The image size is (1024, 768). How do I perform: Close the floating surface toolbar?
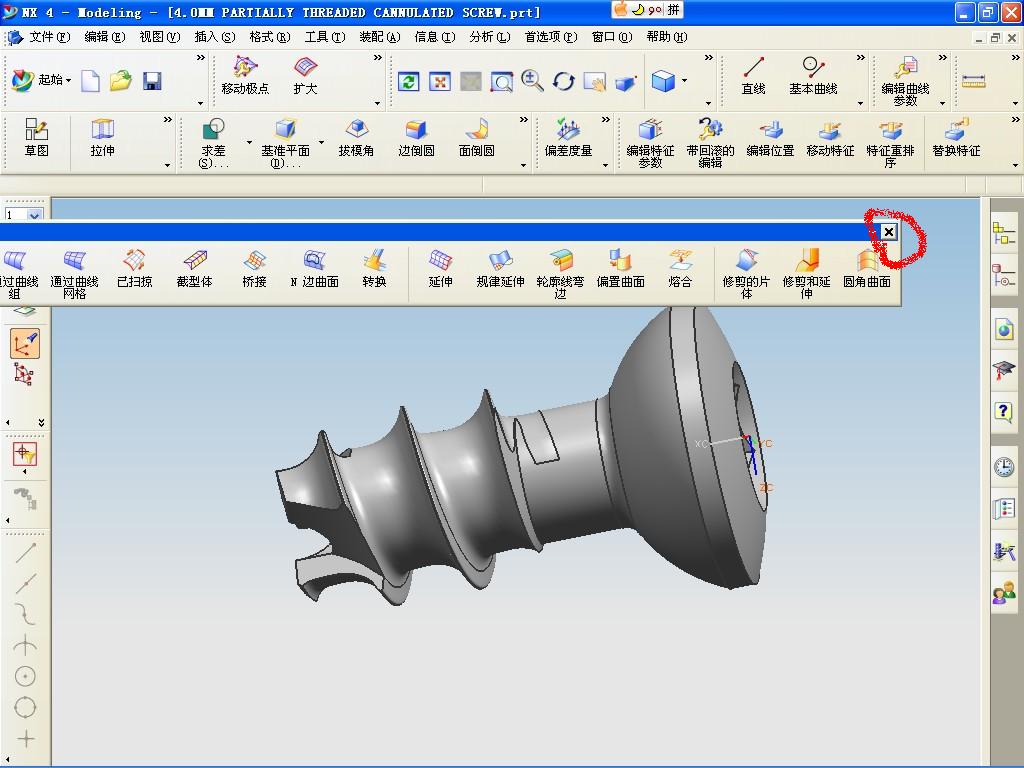889,232
